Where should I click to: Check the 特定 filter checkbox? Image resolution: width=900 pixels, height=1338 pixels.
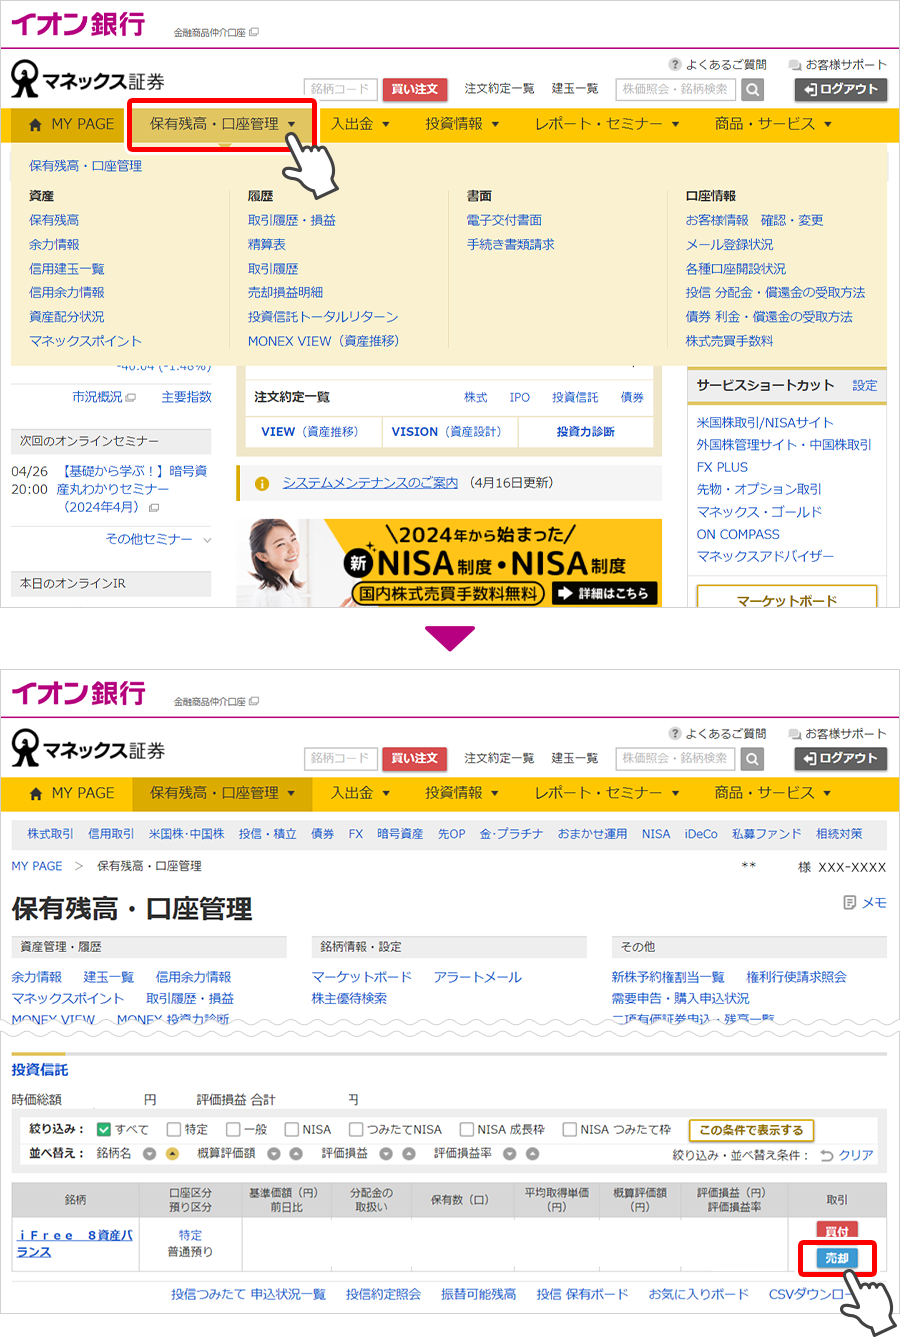click(x=174, y=1129)
